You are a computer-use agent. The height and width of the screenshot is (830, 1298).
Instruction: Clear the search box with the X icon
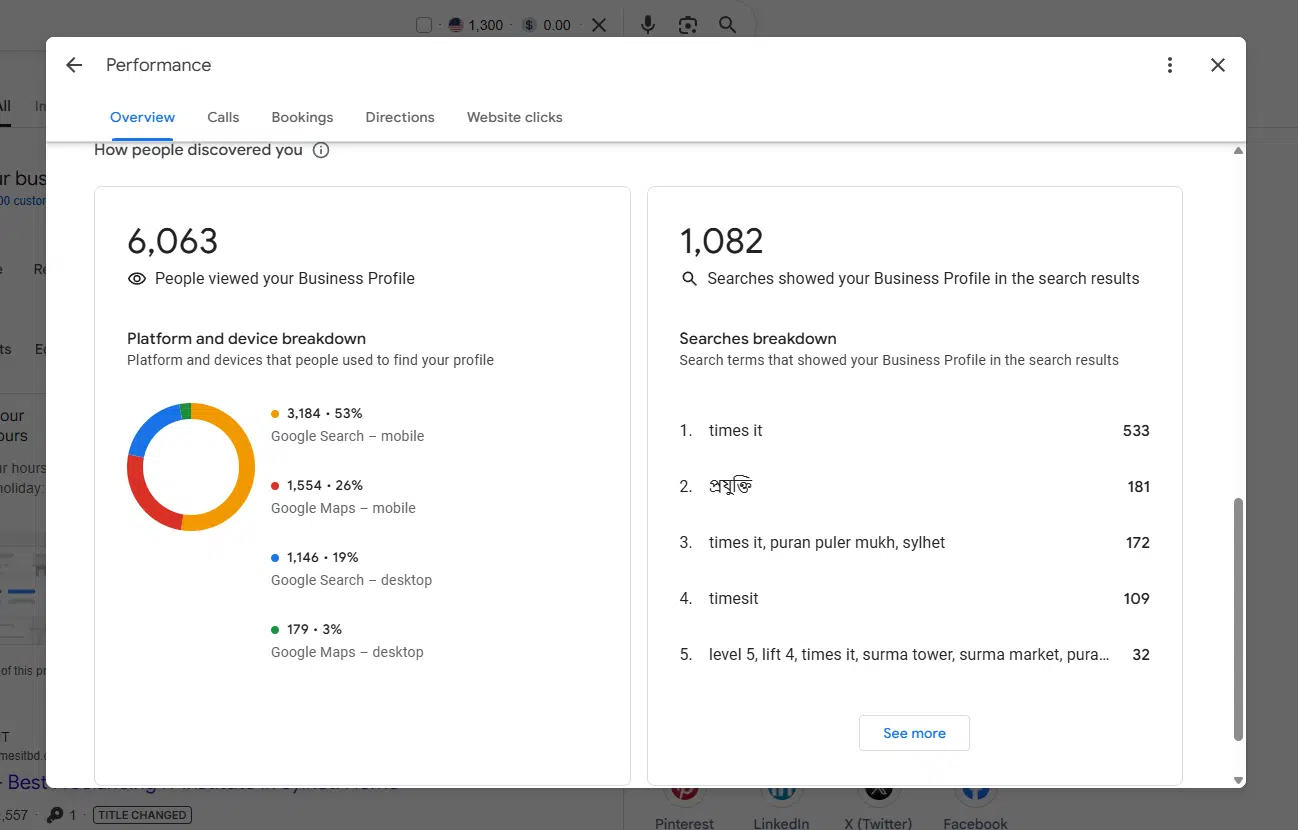pyautogui.click(x=599, y=25)
